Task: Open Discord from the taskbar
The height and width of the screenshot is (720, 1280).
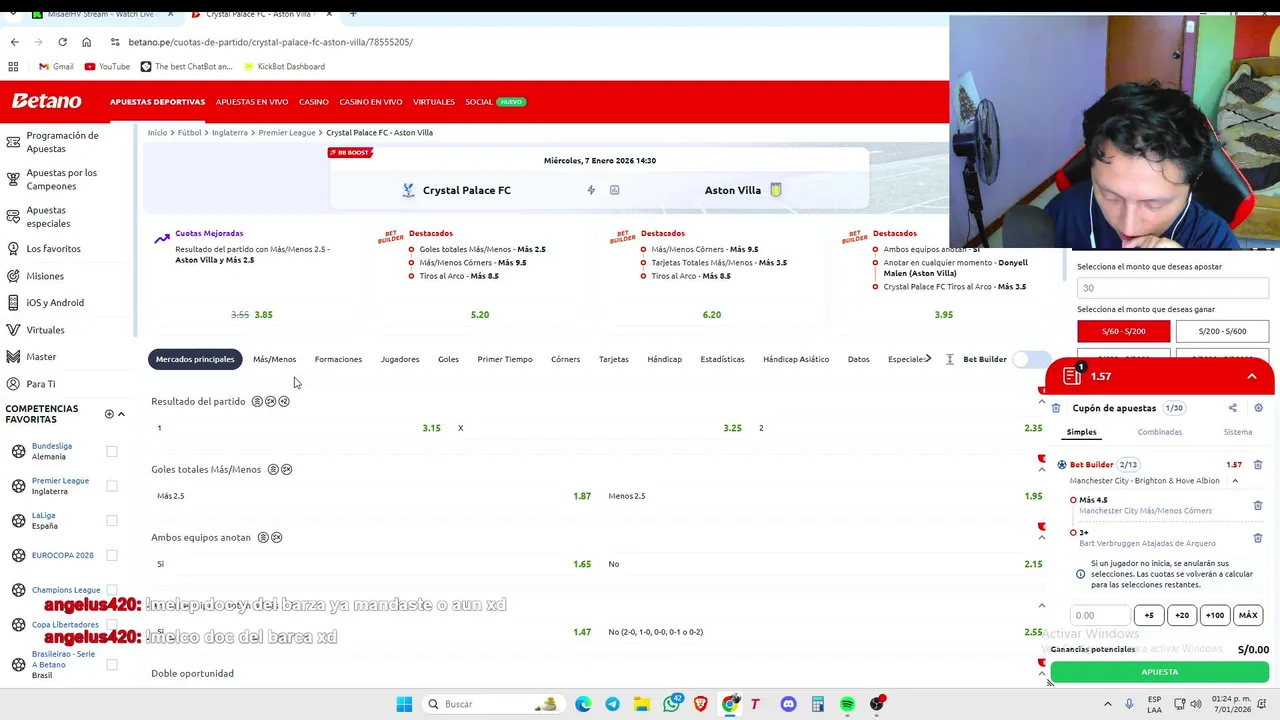Action: tap(788, 704)
